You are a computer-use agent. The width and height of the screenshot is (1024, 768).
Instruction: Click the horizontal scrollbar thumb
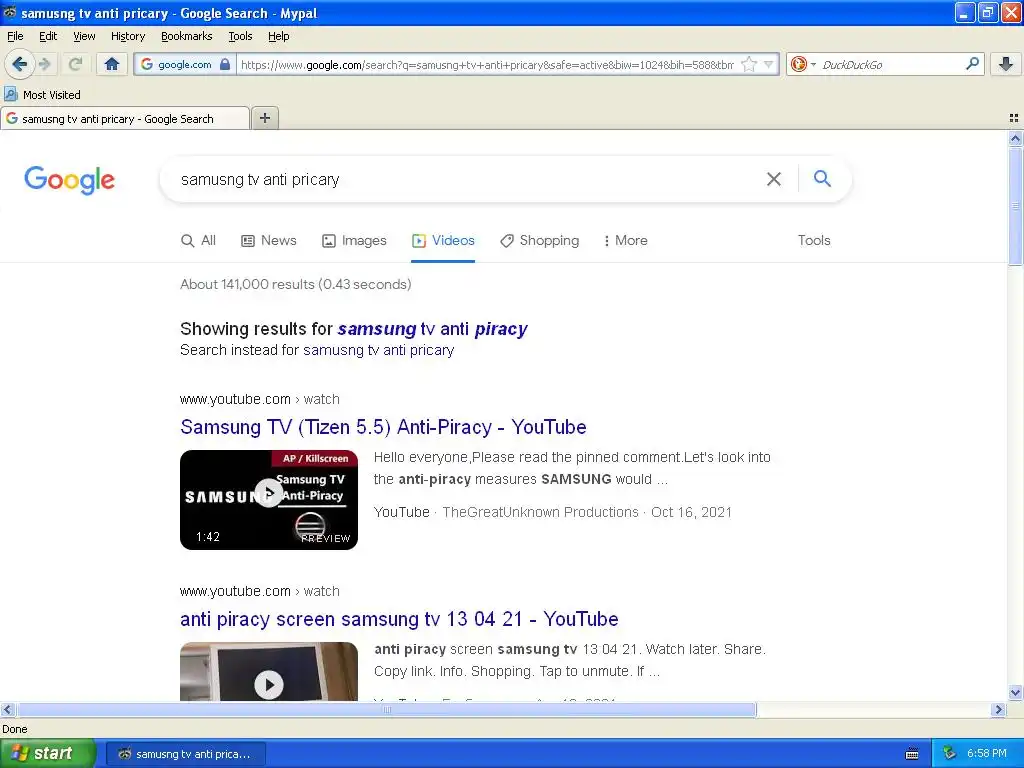[x=387, y=709]
